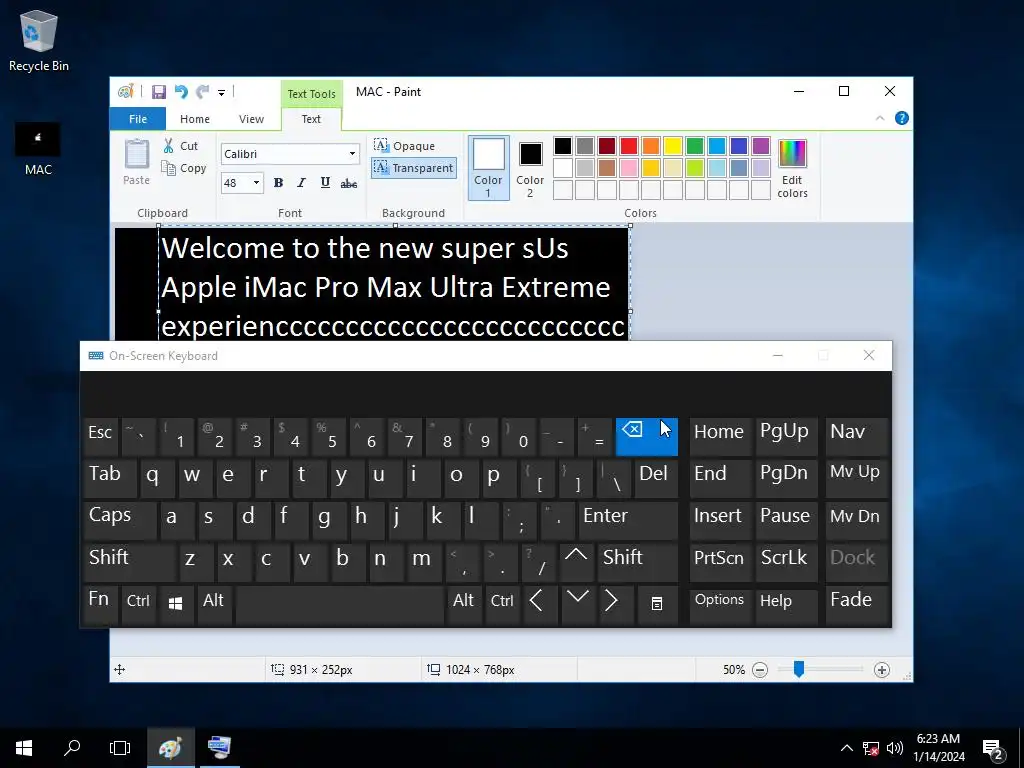Click the Text Tools contextual tab

pos(312,94)
